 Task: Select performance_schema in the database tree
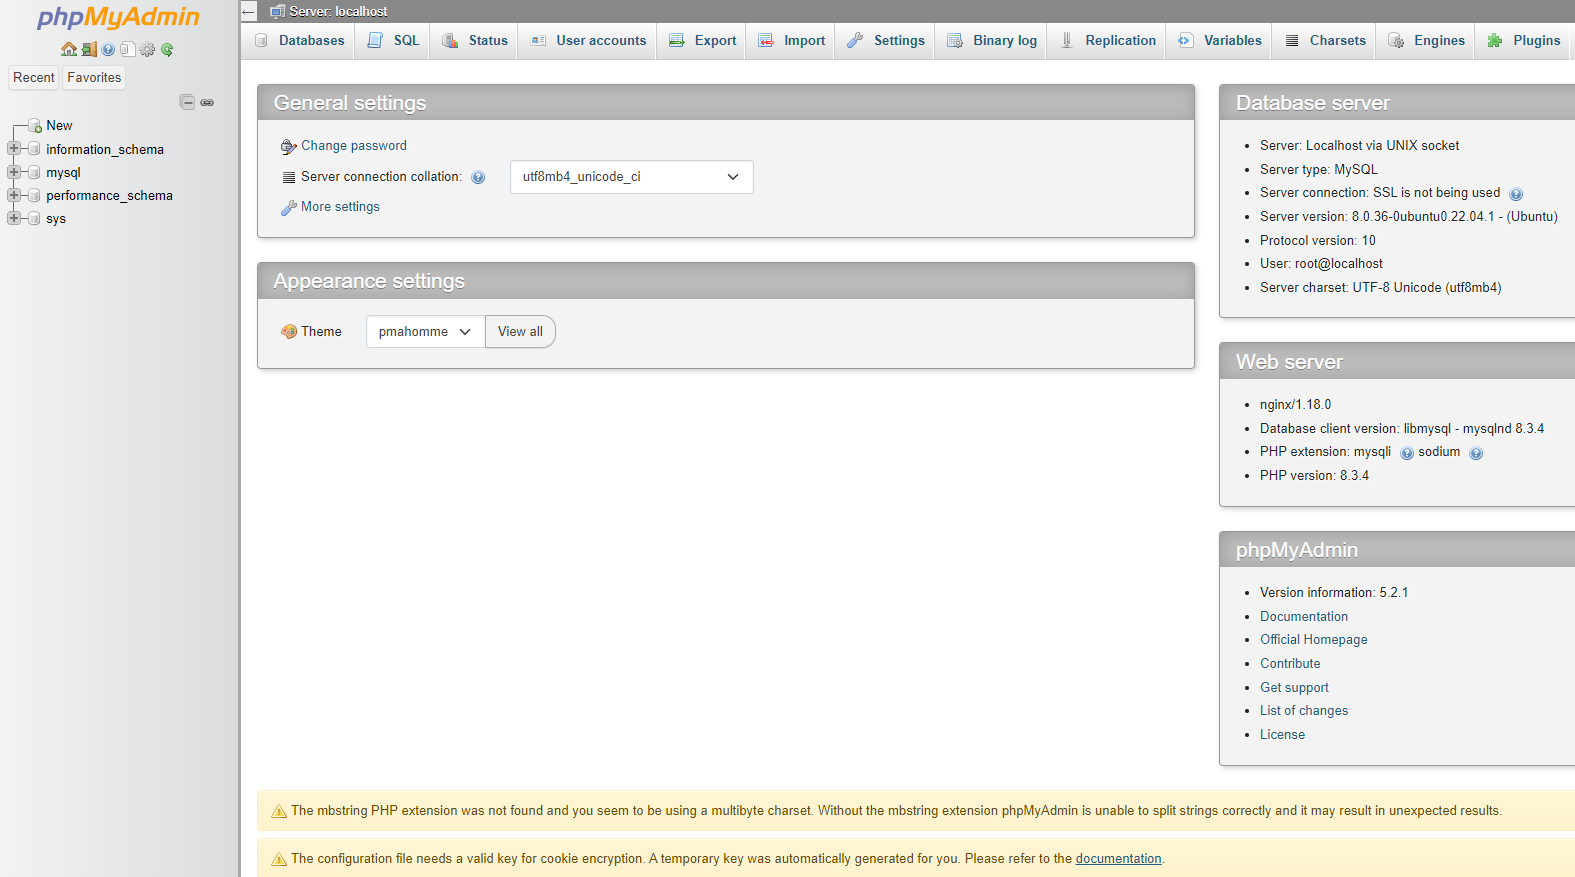coord(109,196)
